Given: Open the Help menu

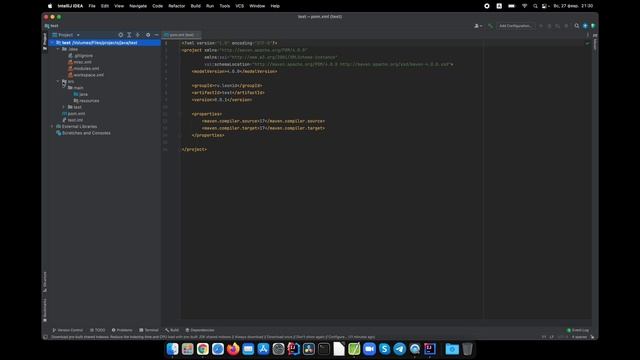Looking at the screenshot, I should pyautogui.click(x=275, y=6).
